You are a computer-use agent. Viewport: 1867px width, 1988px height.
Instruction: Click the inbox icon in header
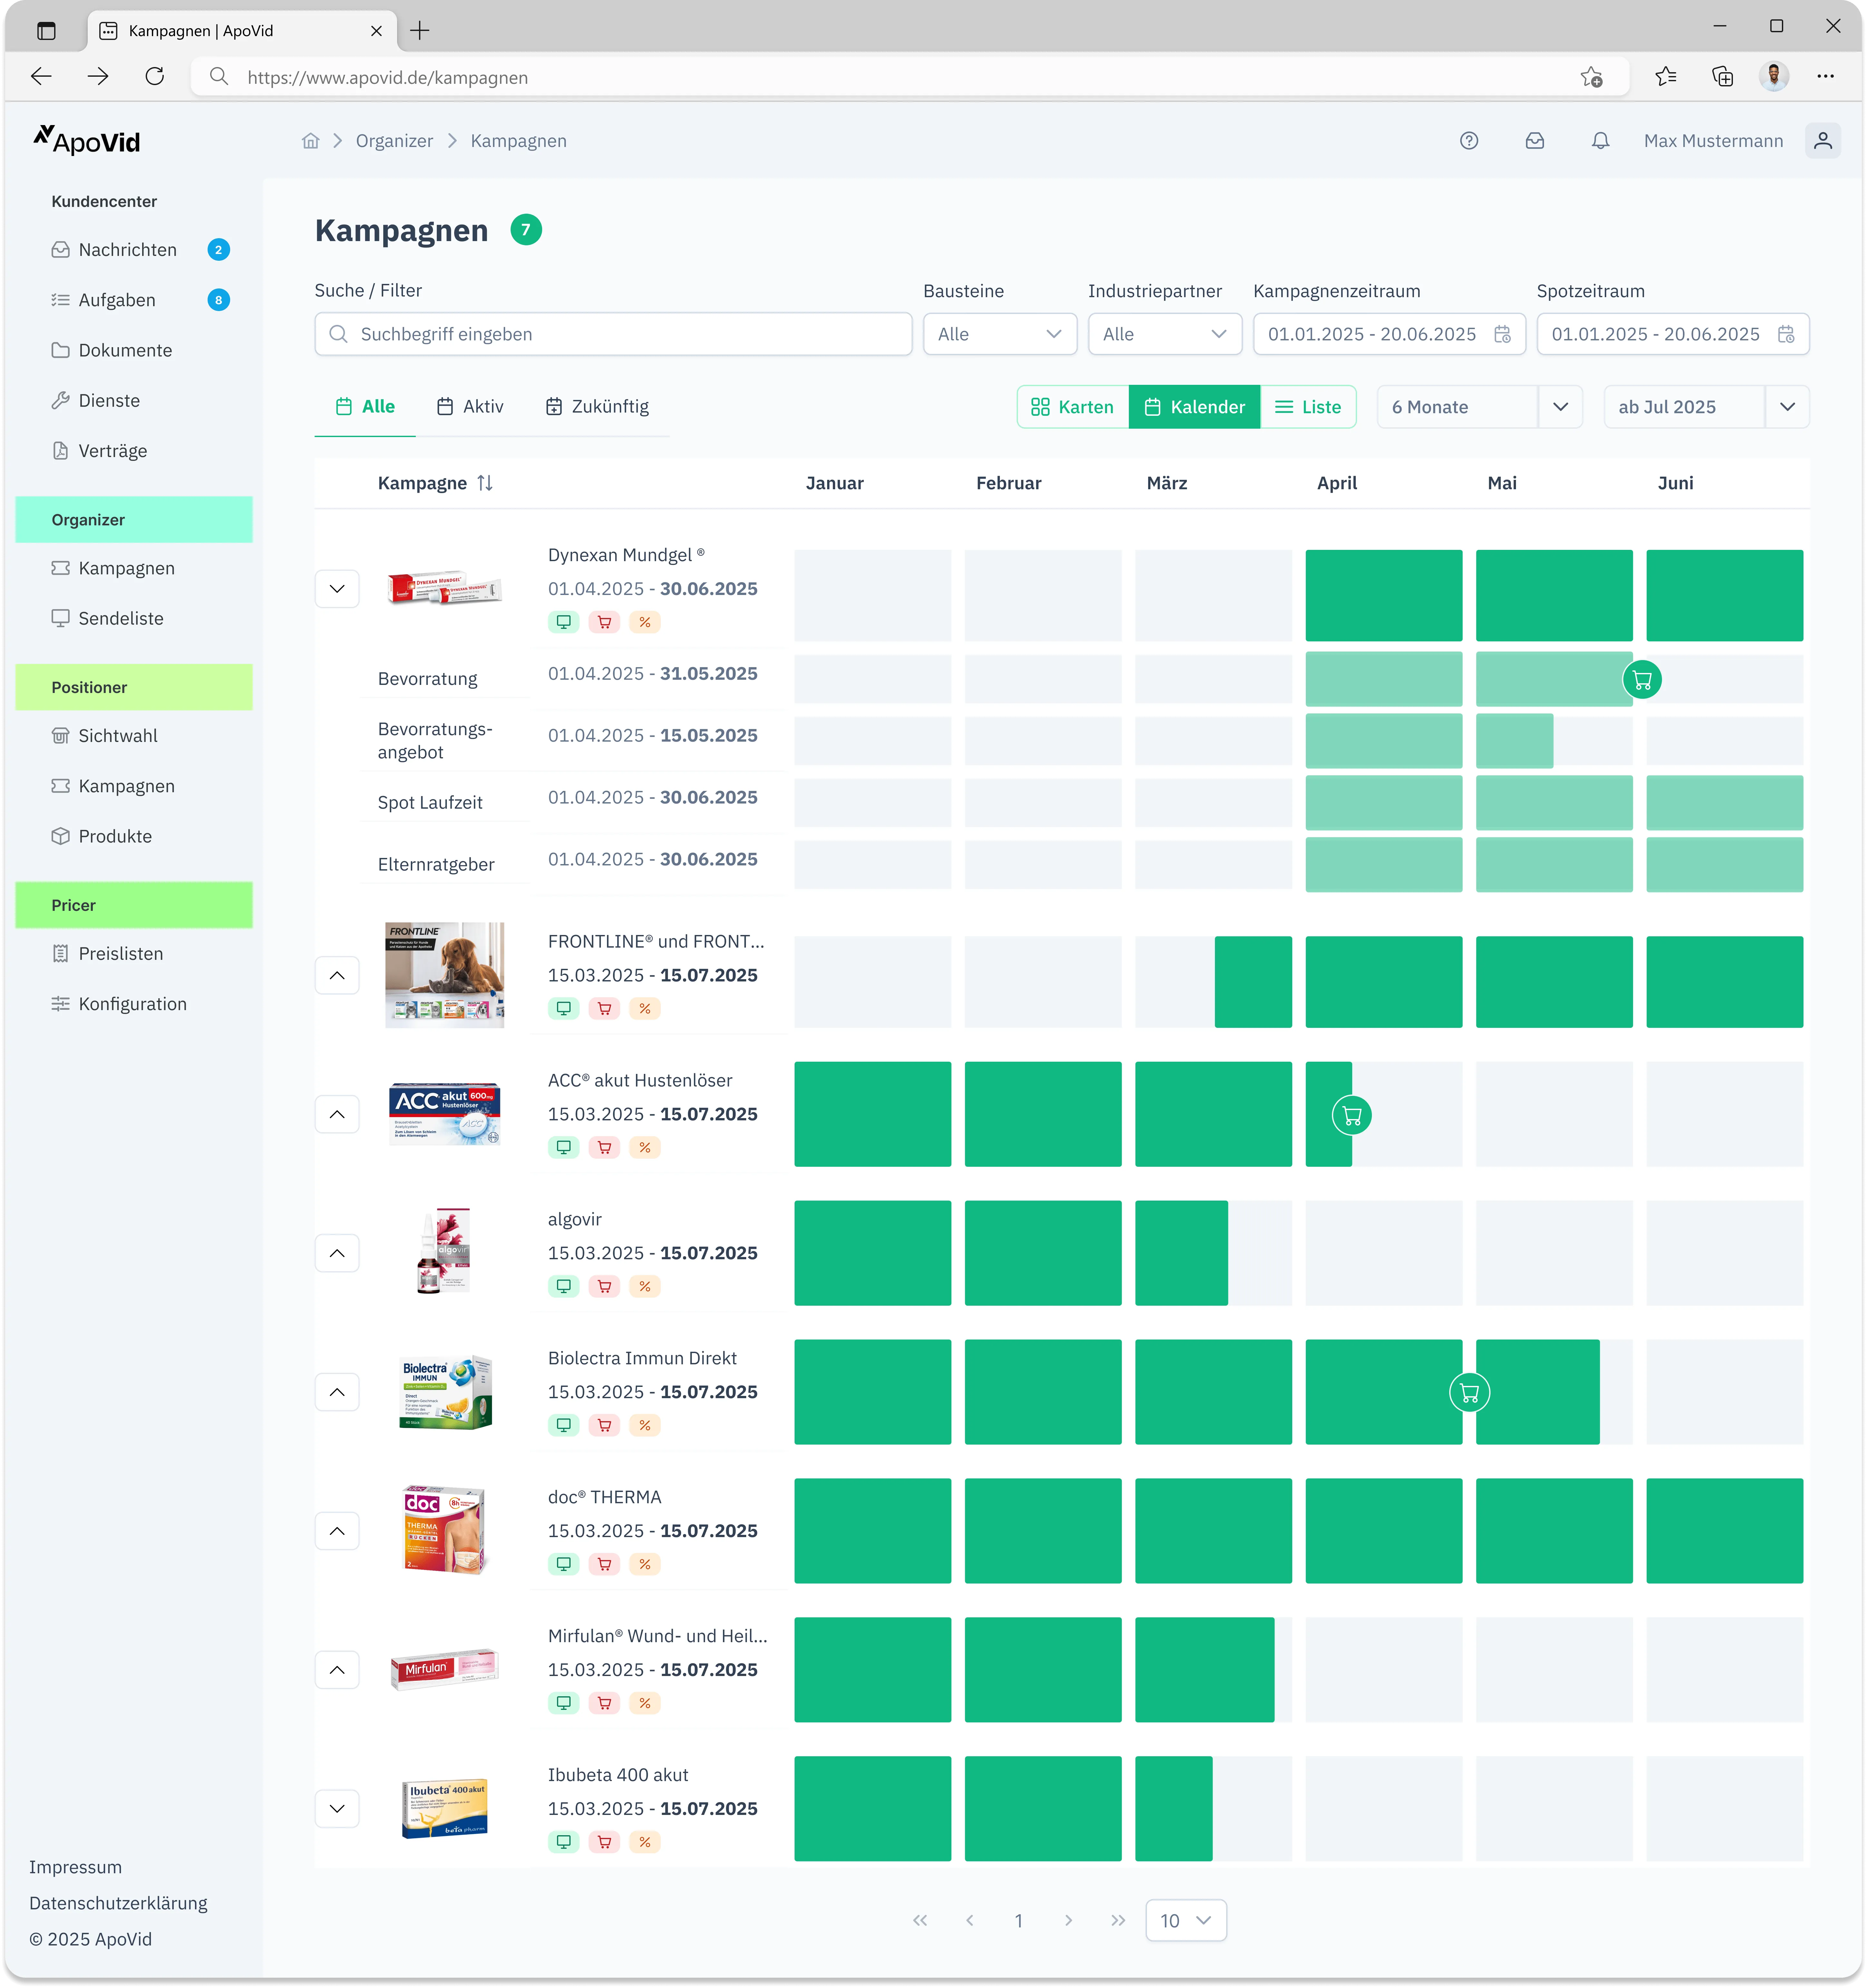click(x=1534, y=141)
